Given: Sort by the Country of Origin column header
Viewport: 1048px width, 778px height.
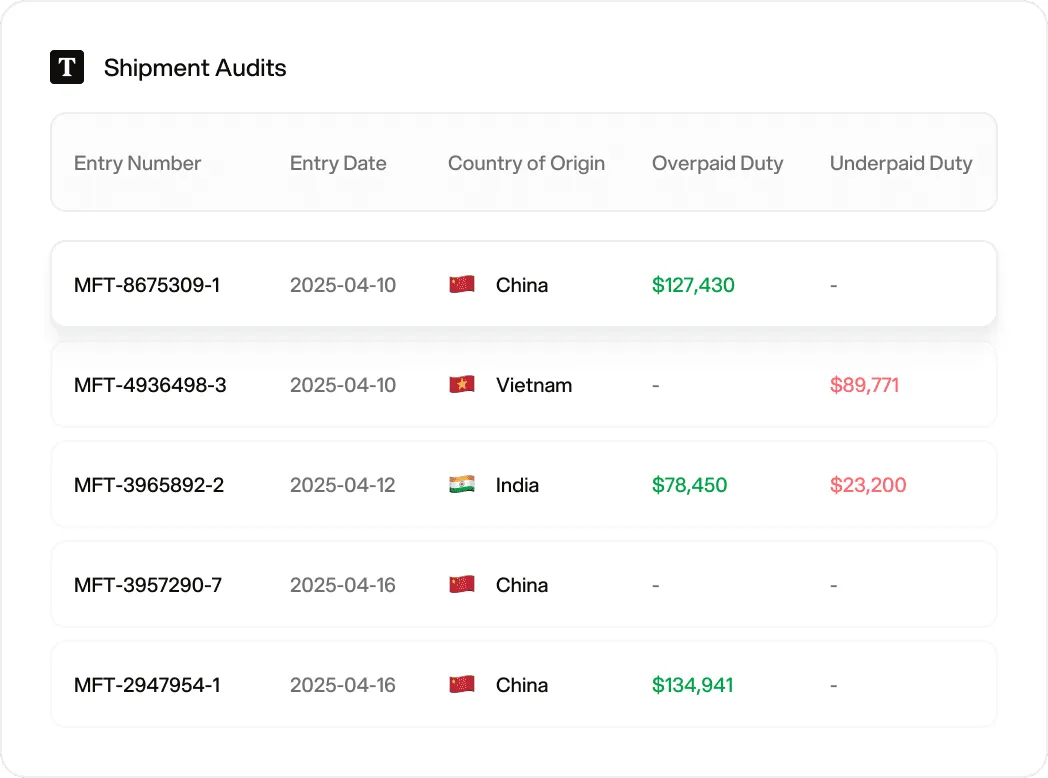Looking at the screenshot, I should tap(526, 163).
